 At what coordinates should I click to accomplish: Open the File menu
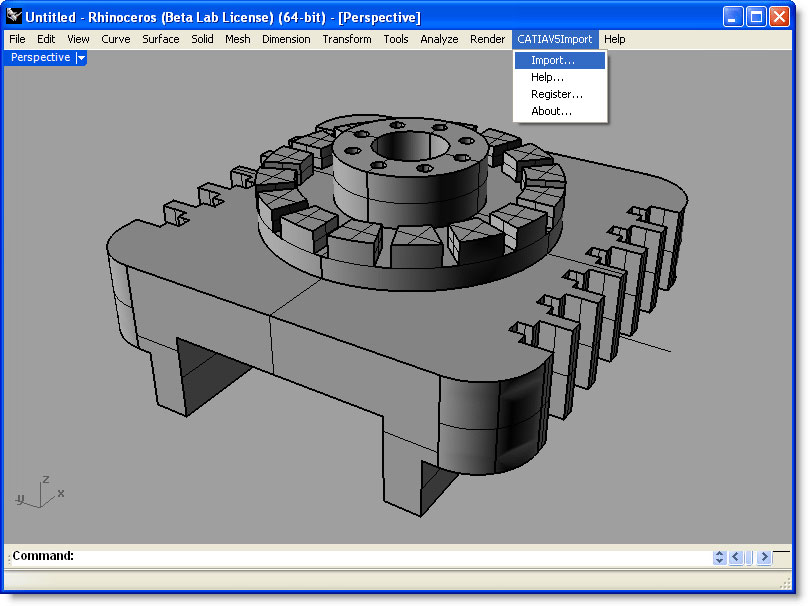[16, 39]
